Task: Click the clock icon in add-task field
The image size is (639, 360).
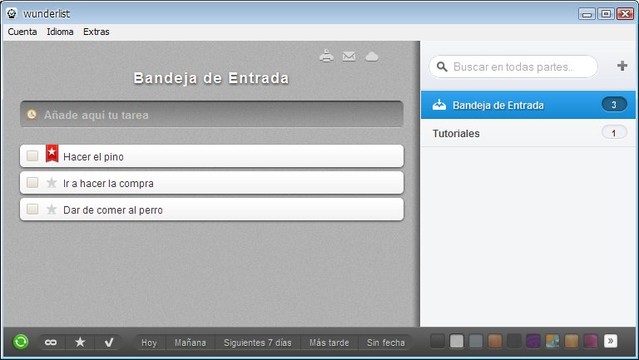Action: point(31,114)
